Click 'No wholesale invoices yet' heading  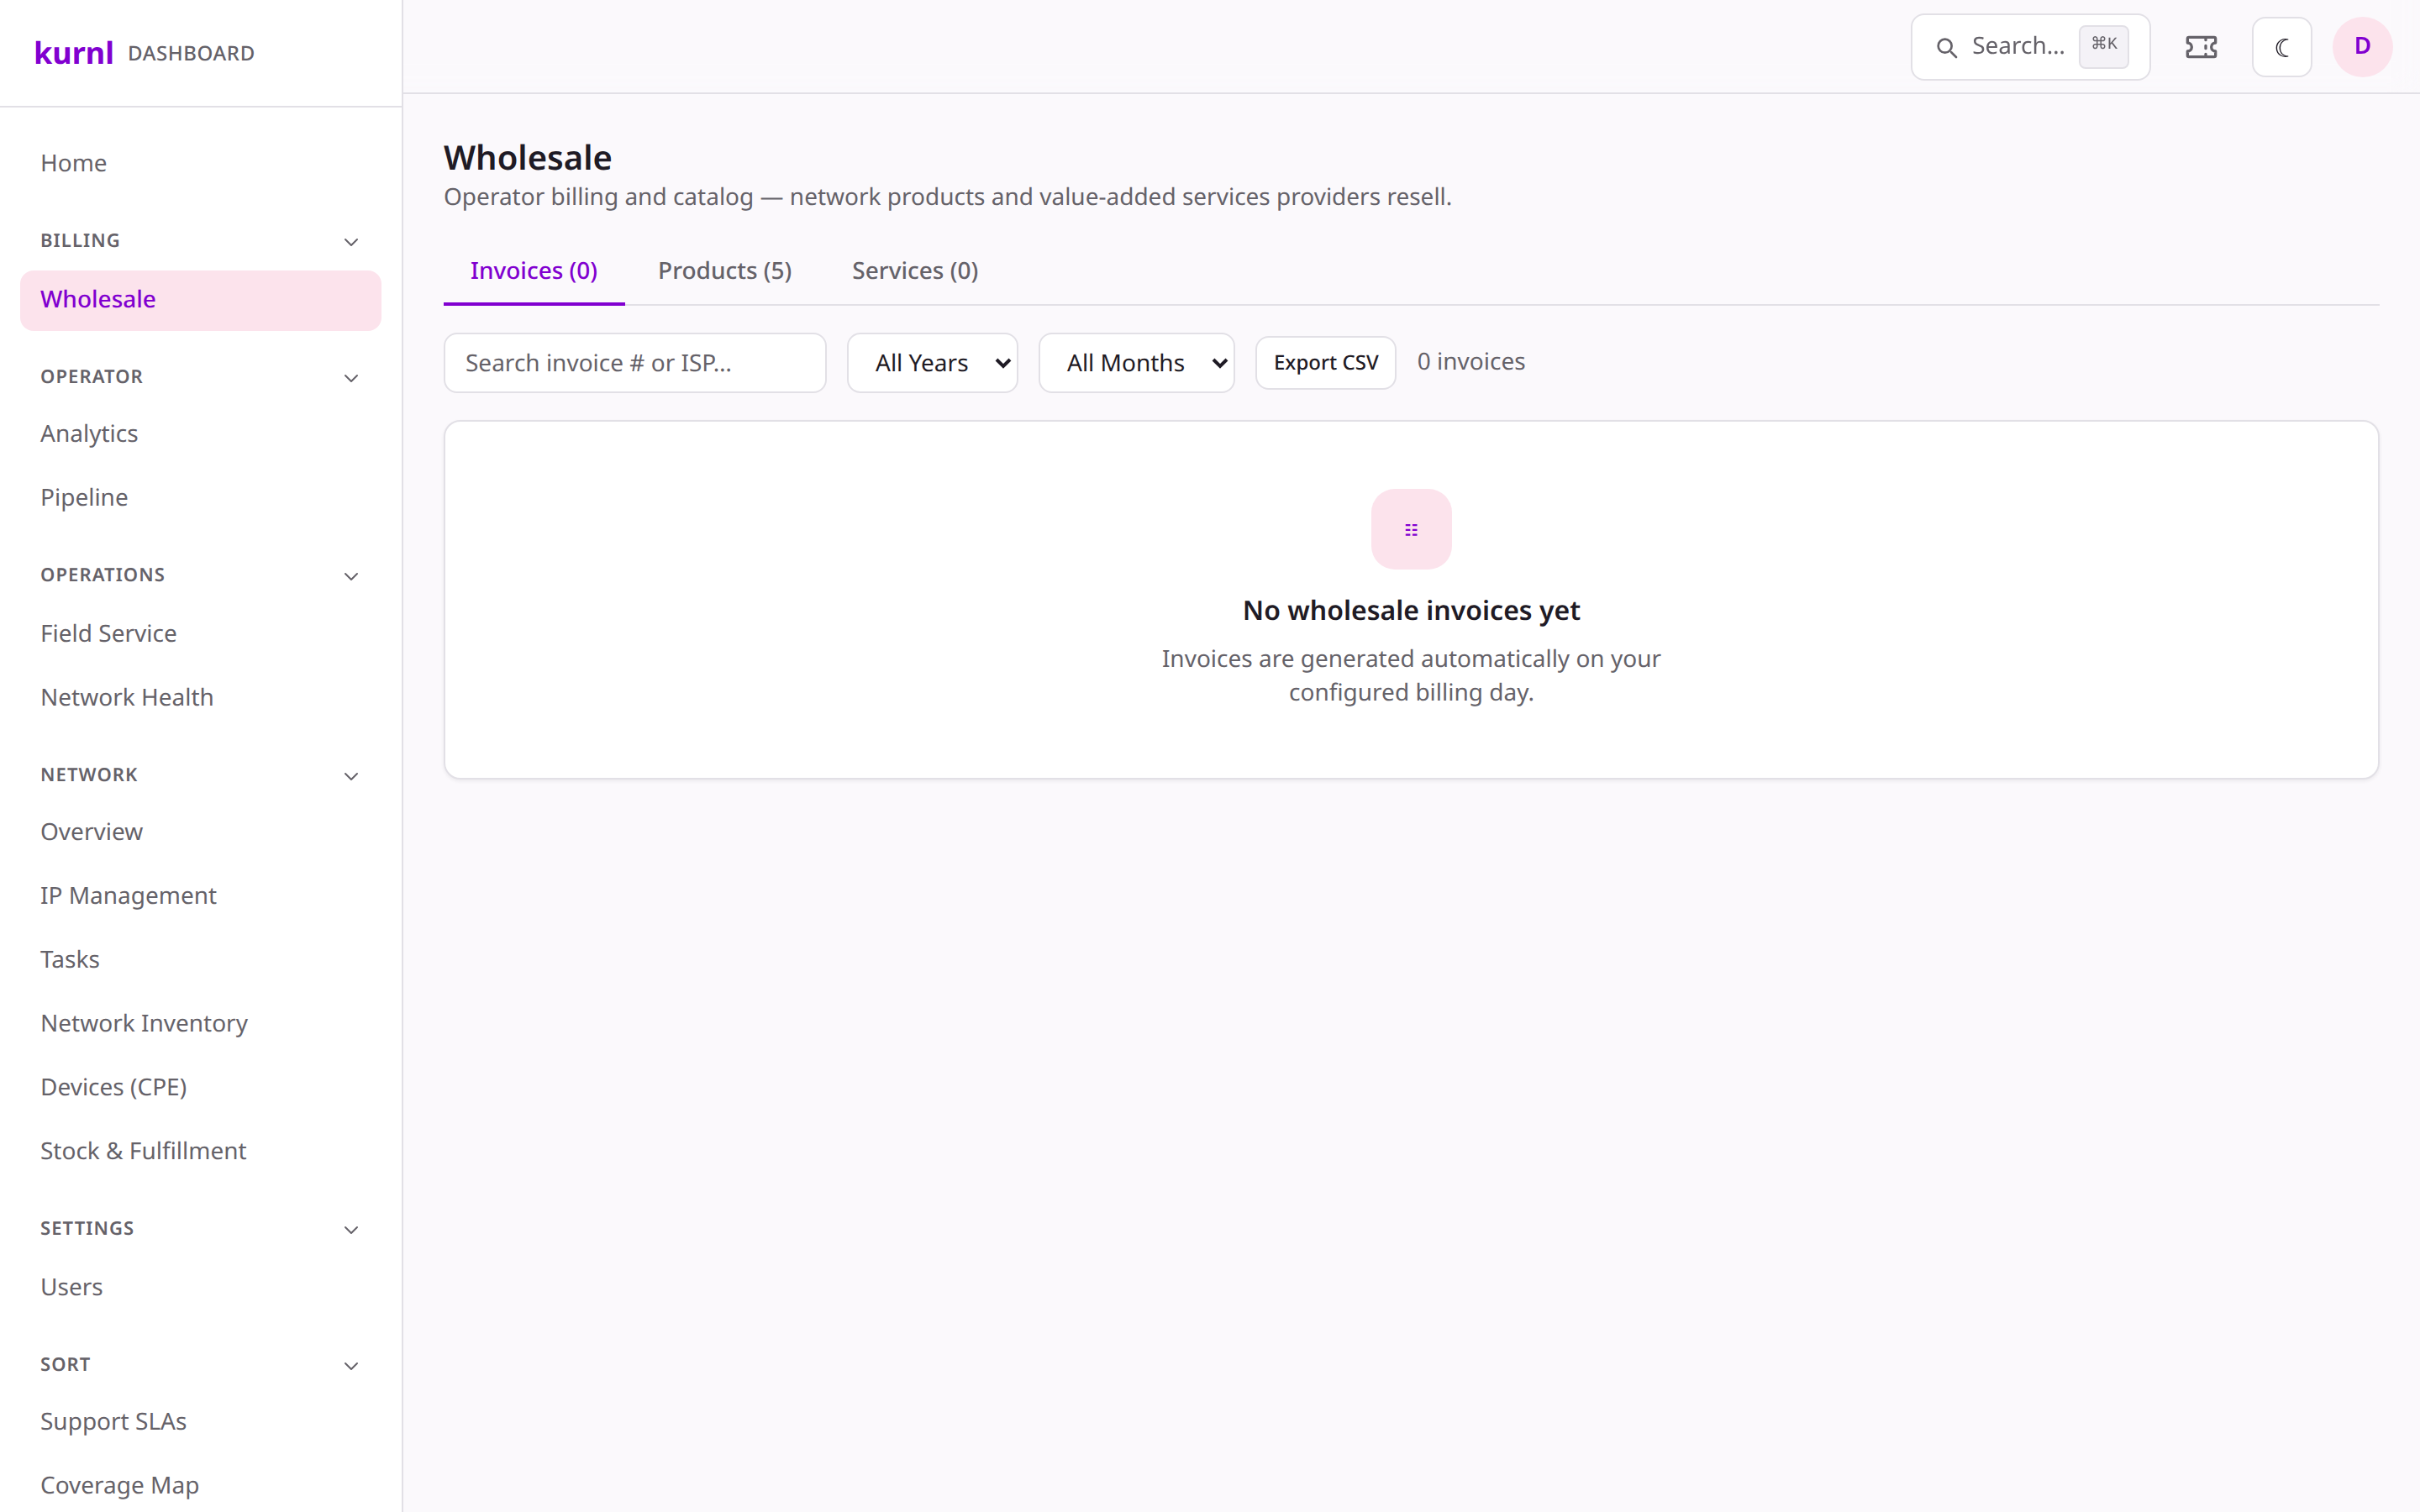pyautogui.click(x=1411, y=611)
